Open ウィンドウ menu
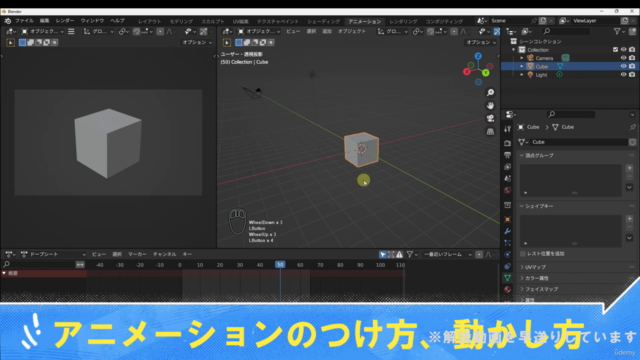 (92, 20)
